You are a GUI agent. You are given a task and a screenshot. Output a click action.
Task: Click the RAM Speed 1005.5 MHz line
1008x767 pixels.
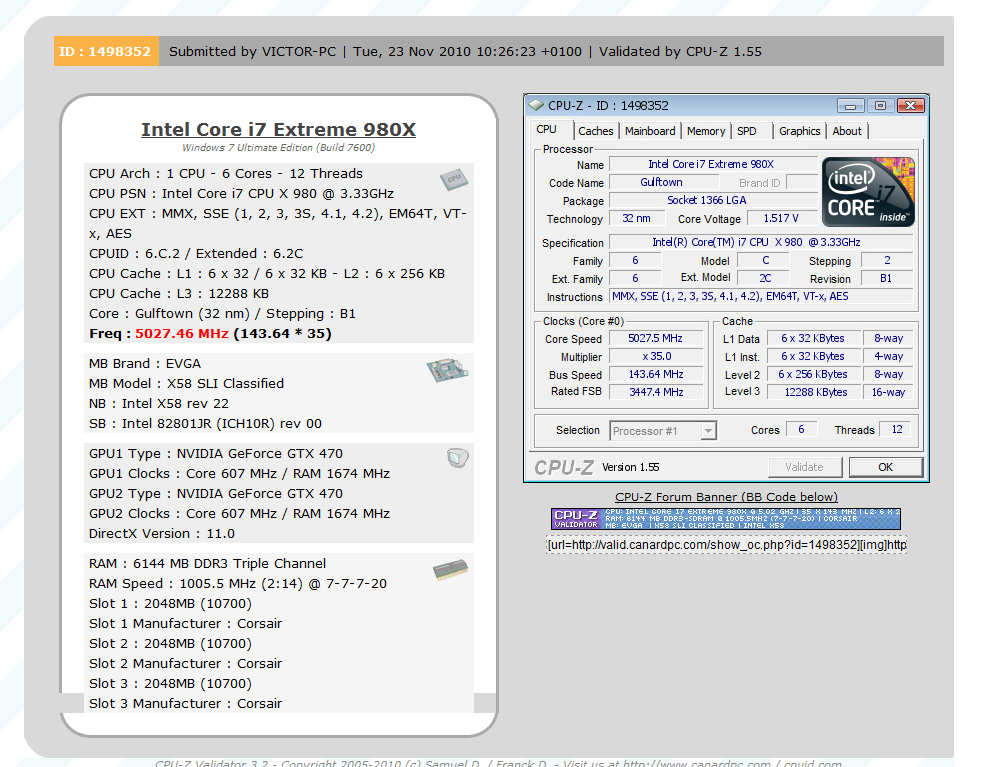(238, 584)
